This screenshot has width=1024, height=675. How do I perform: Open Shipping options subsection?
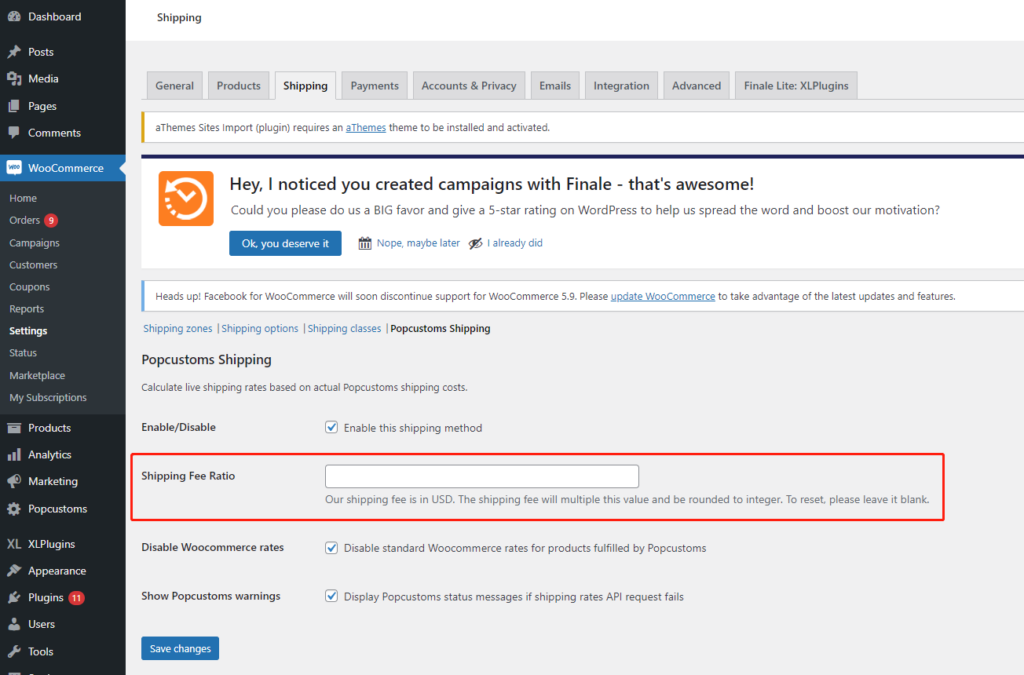260,328
